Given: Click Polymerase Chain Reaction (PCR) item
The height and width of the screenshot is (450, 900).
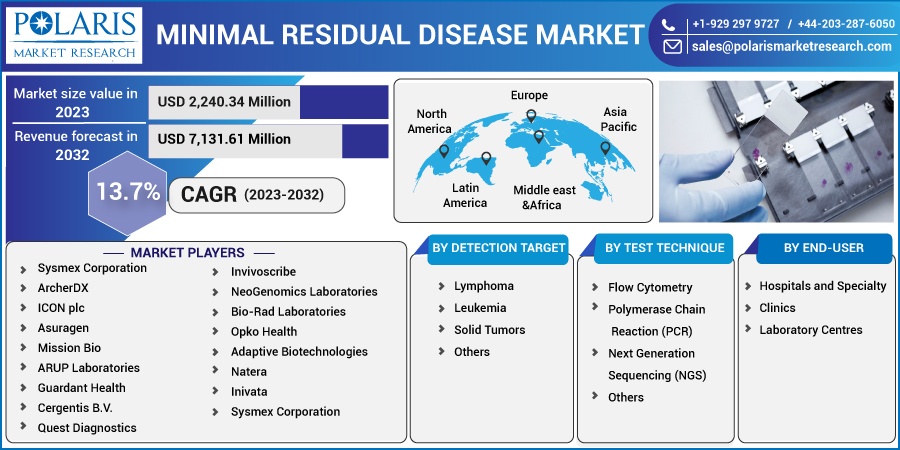Looking at the screenshot, I should (657, 320).
